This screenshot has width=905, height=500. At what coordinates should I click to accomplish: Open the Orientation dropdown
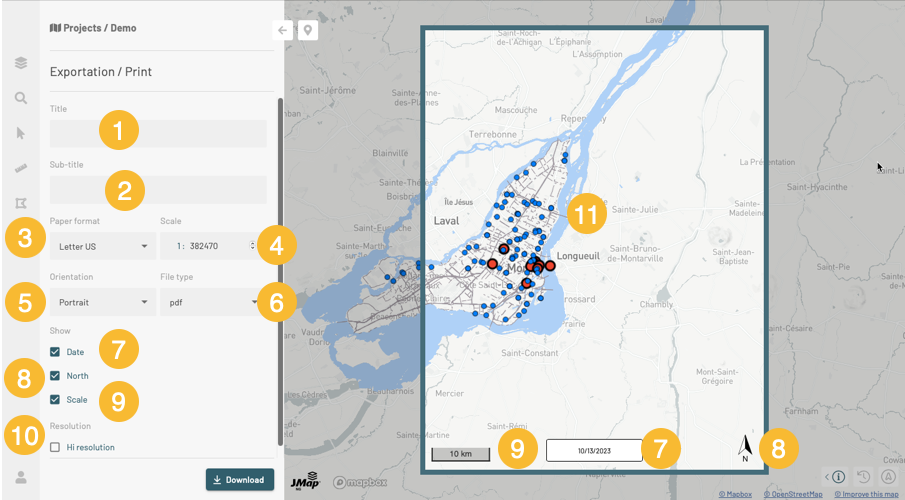(x=103, y=301)
